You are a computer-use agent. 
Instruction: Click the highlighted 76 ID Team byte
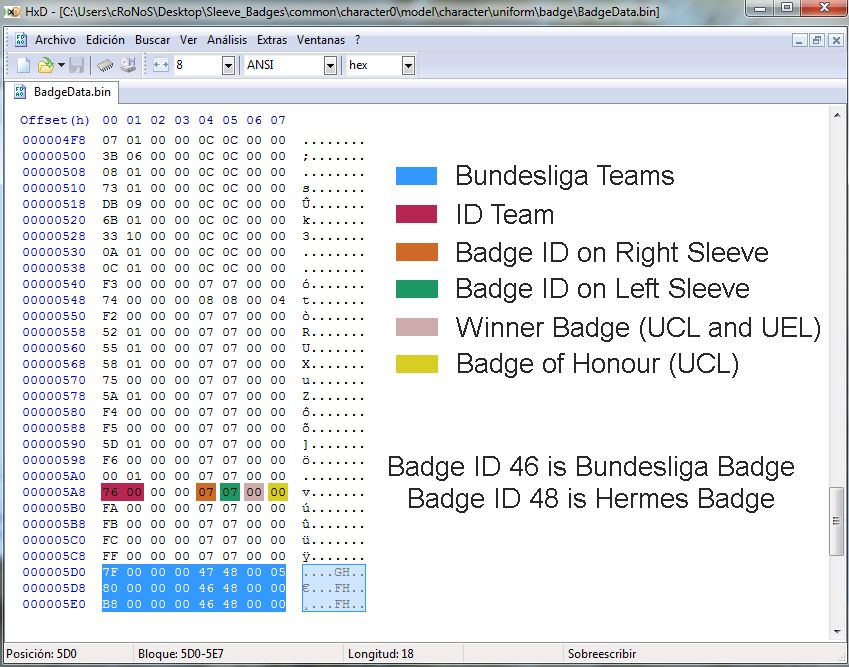tap(110, 491)
